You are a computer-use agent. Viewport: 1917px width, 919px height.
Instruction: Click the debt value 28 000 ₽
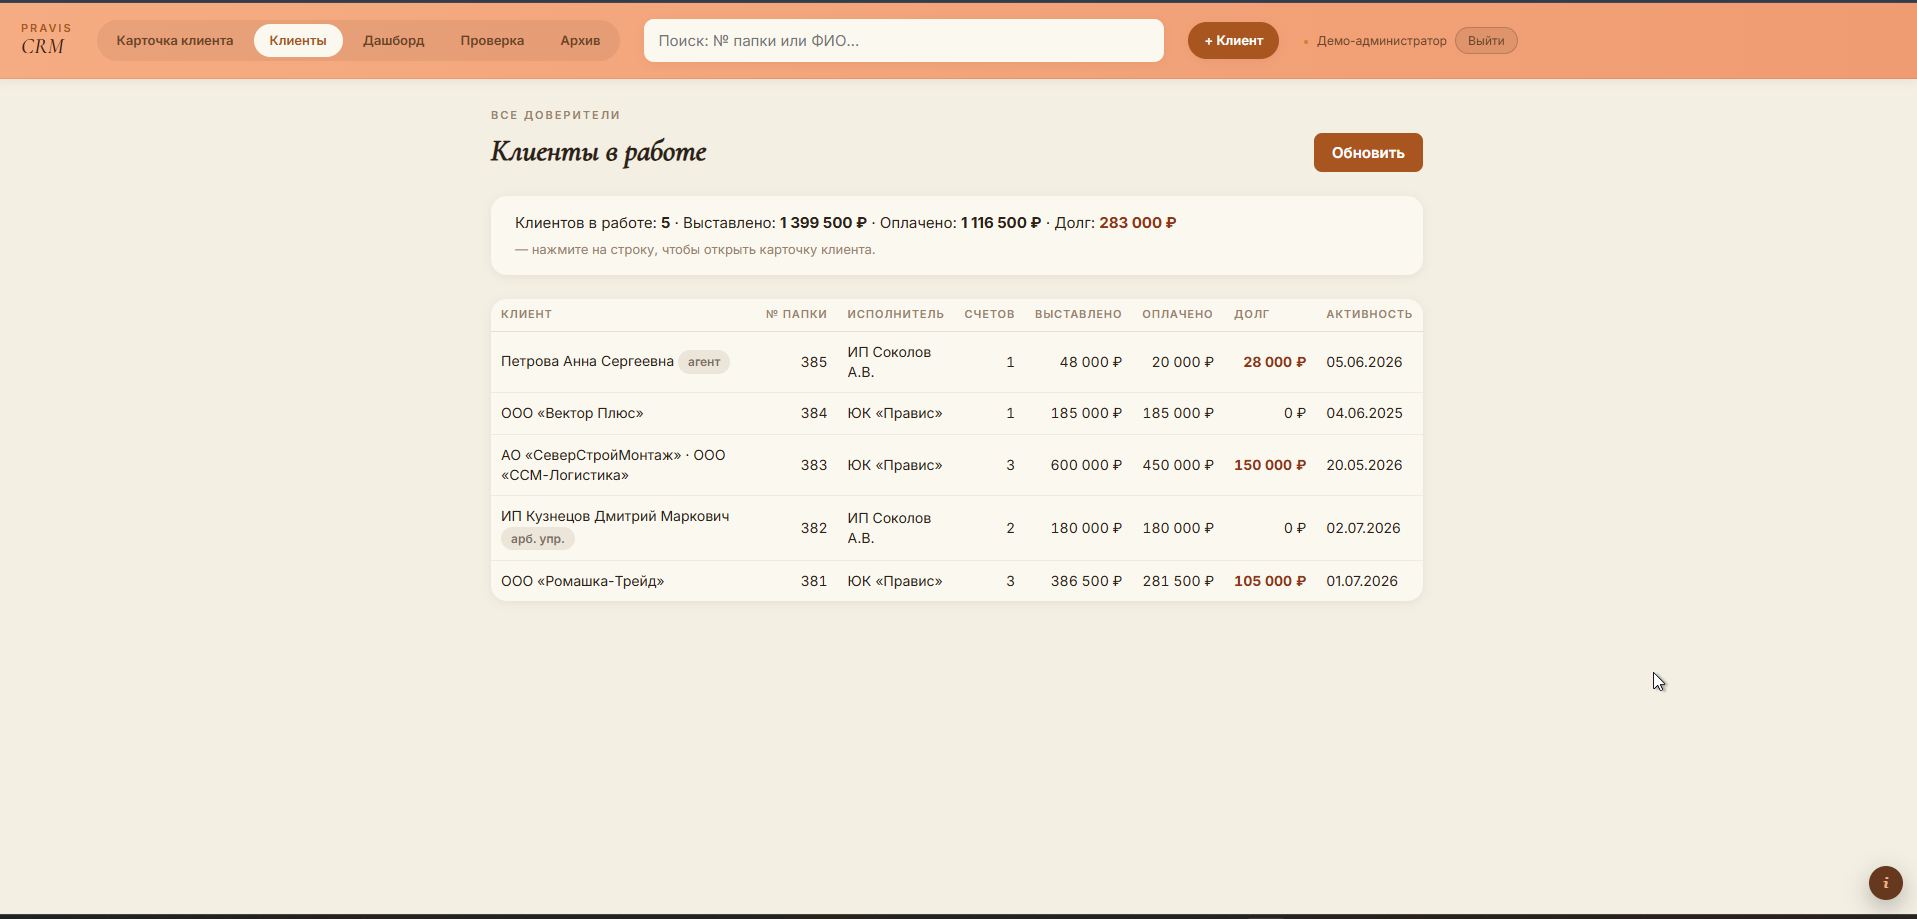click(x=1274, y=362)
